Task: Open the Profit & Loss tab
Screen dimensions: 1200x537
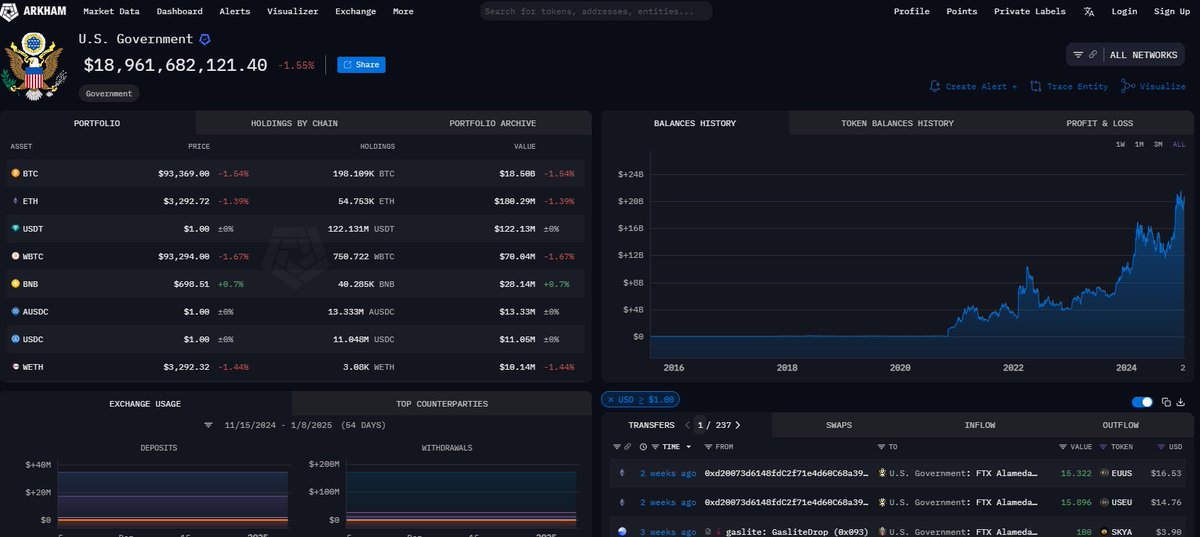Action: coord(1100,123)
